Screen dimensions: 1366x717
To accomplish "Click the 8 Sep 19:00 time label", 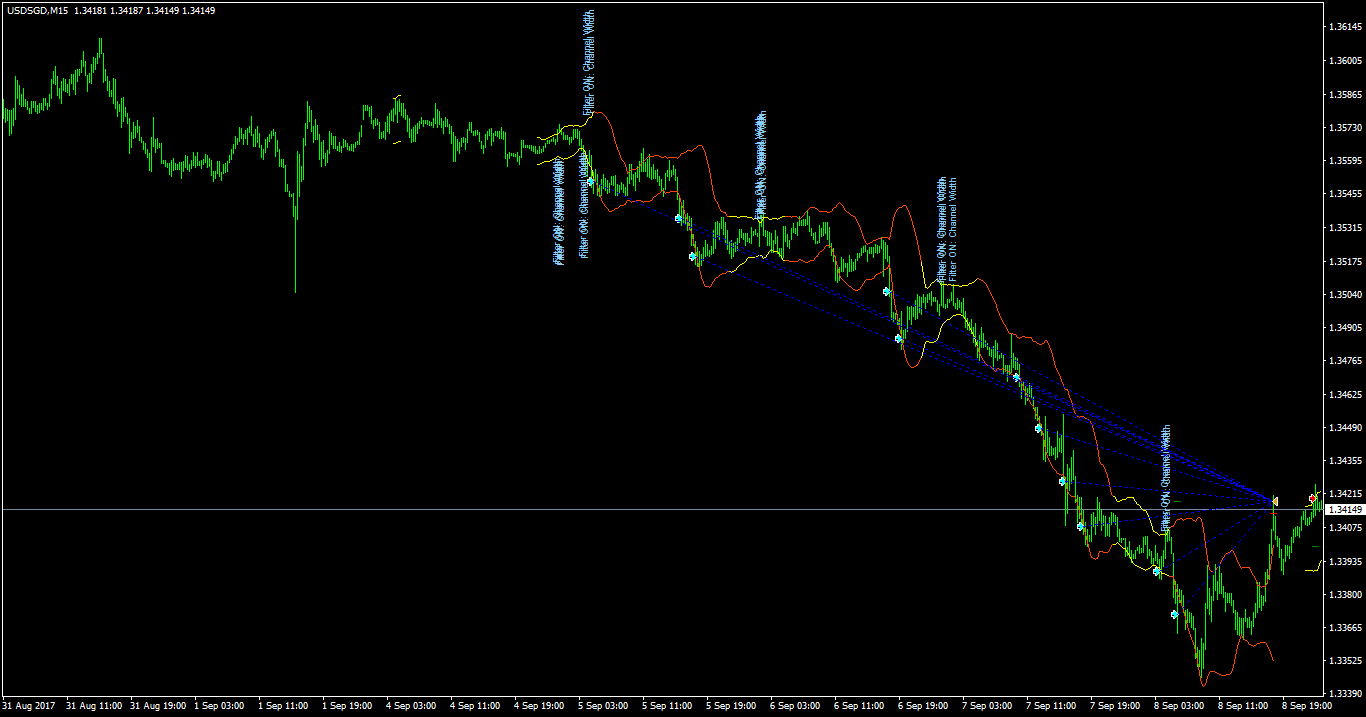I will [1307, 706].
